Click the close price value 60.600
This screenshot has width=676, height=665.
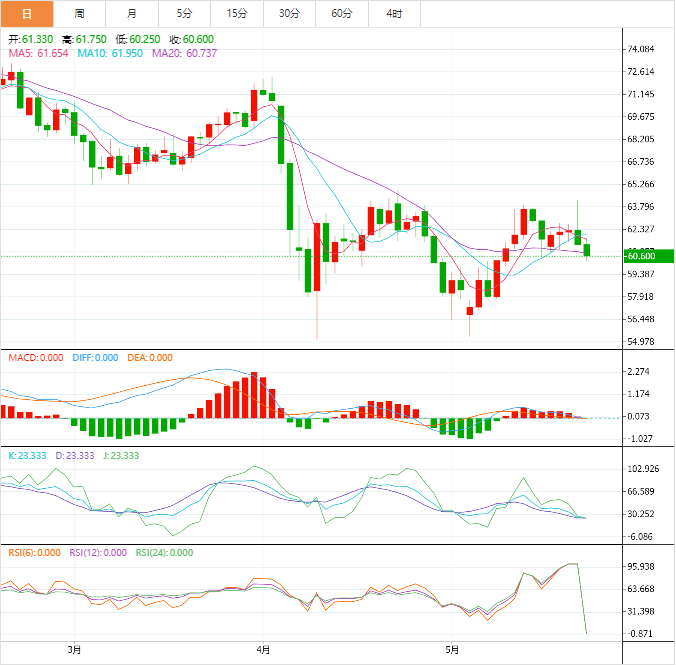click(x=198, y=39)
